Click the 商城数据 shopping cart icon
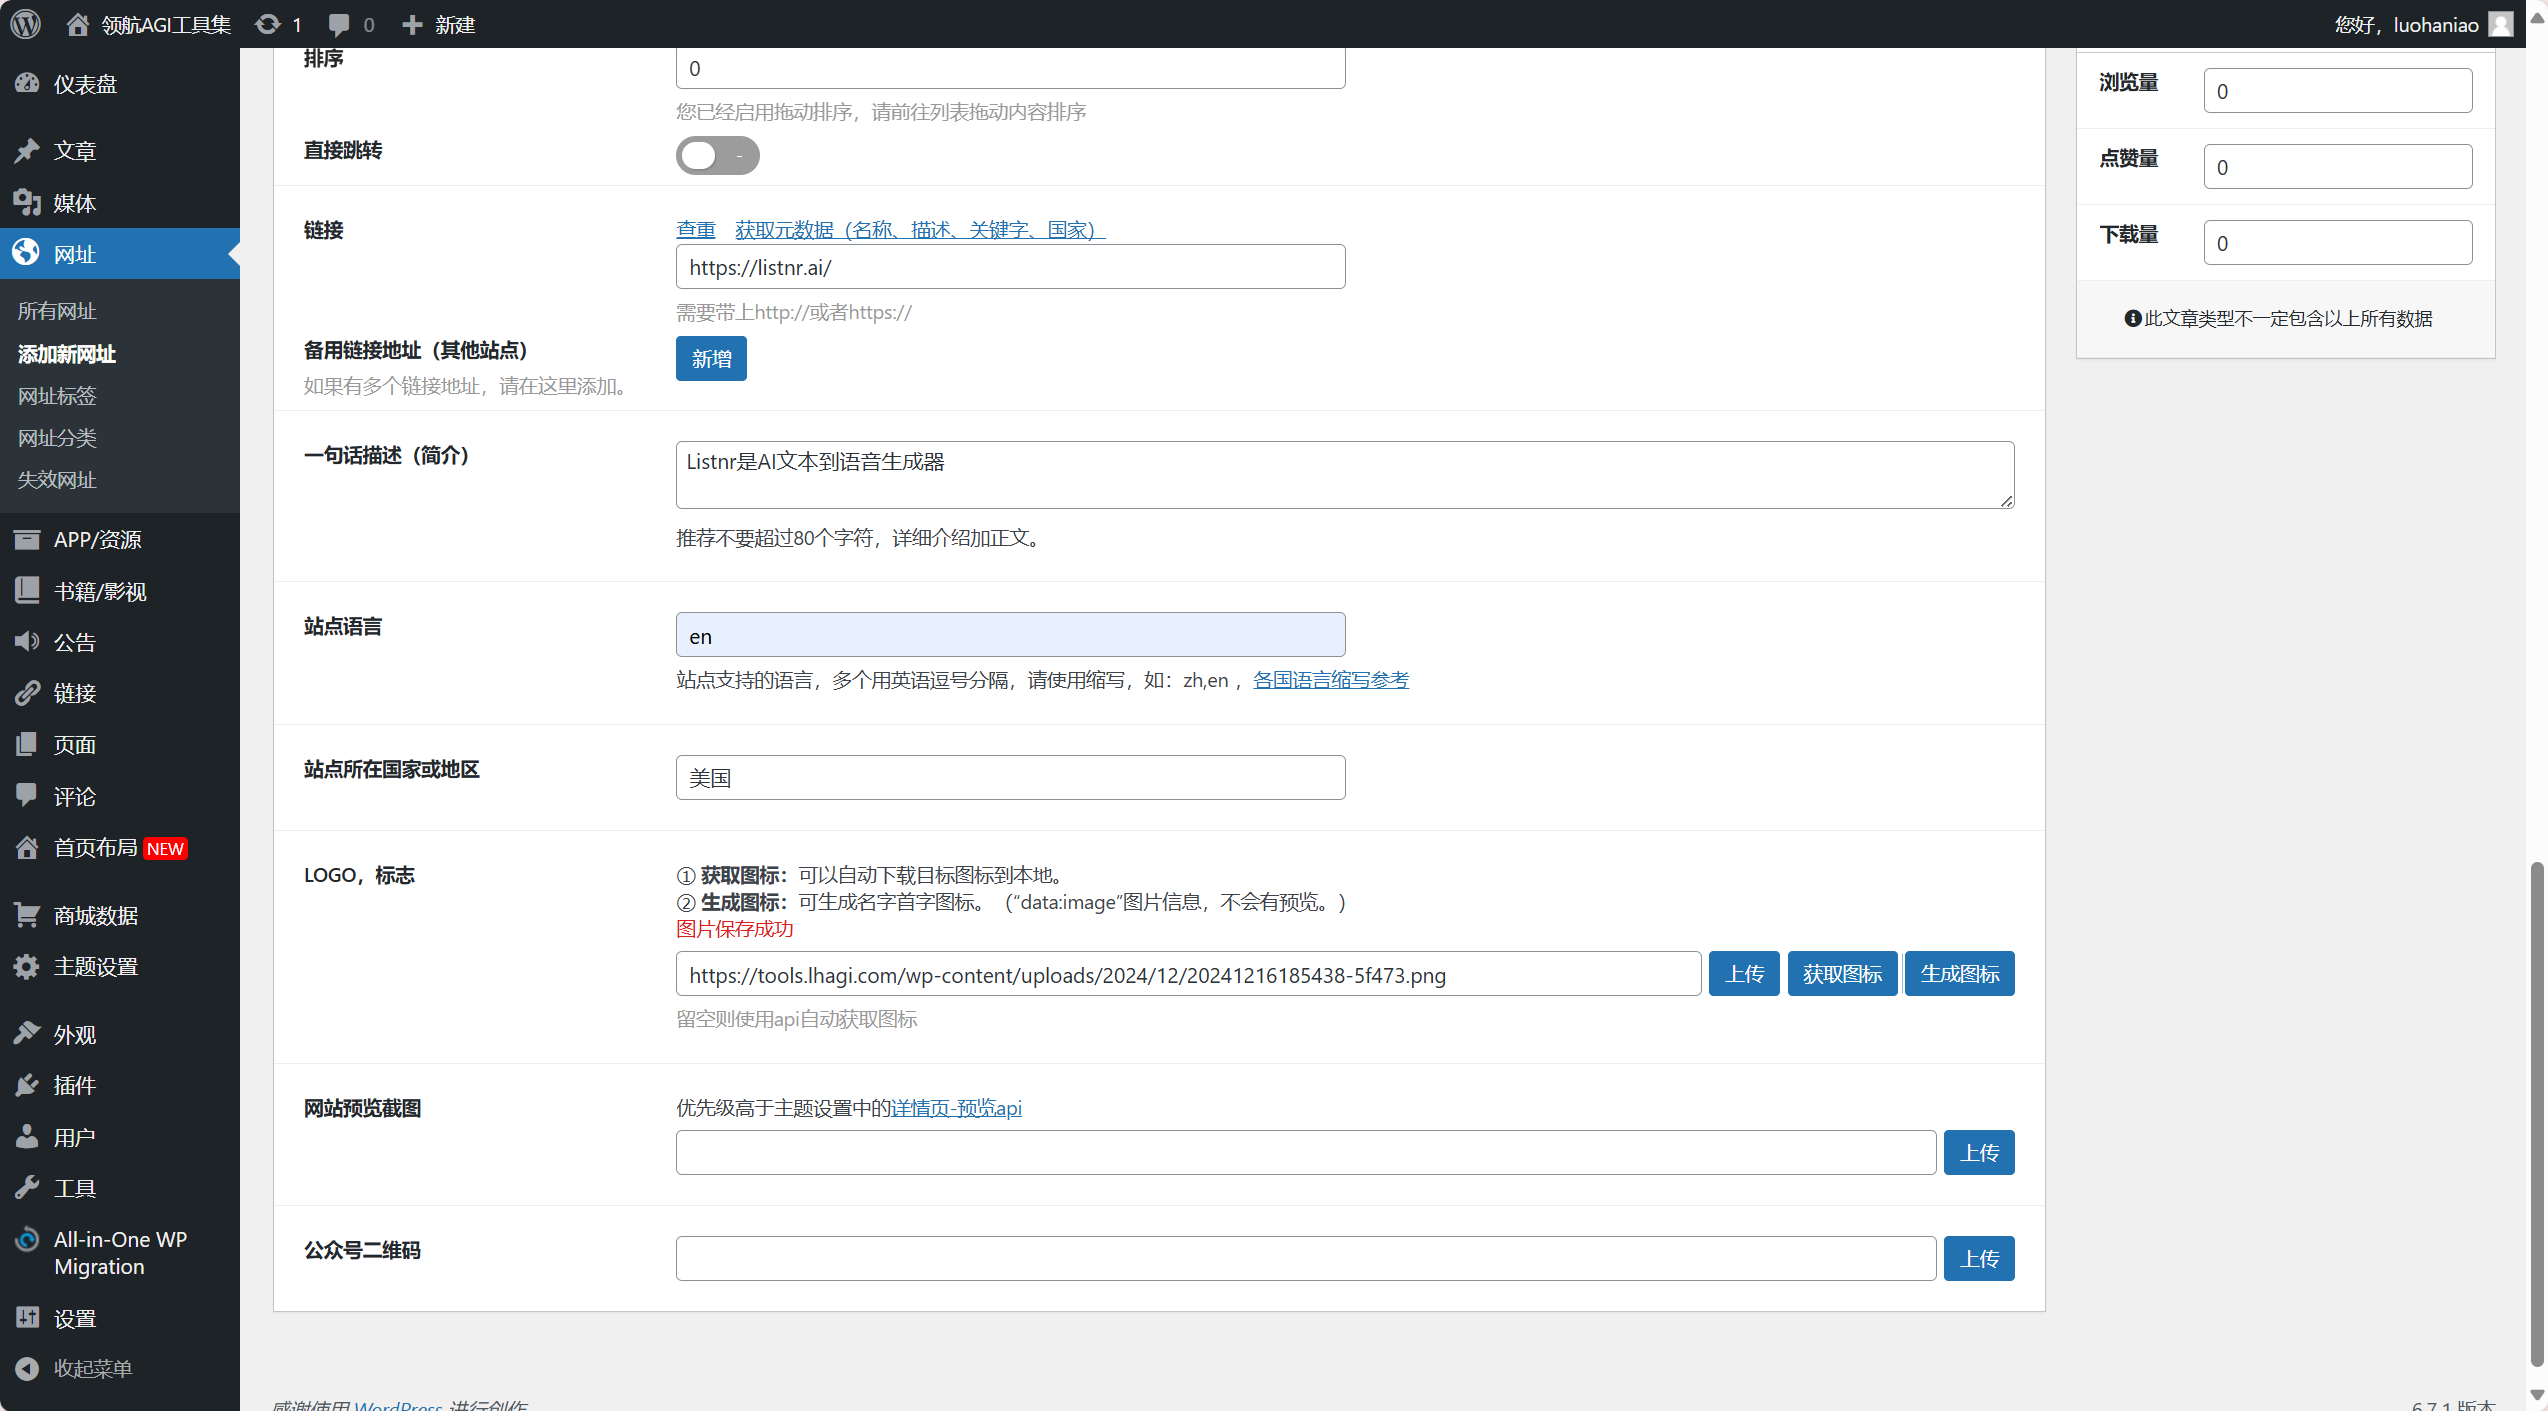This screenshot has width=2548, height=1411. [x=27, y=915]
